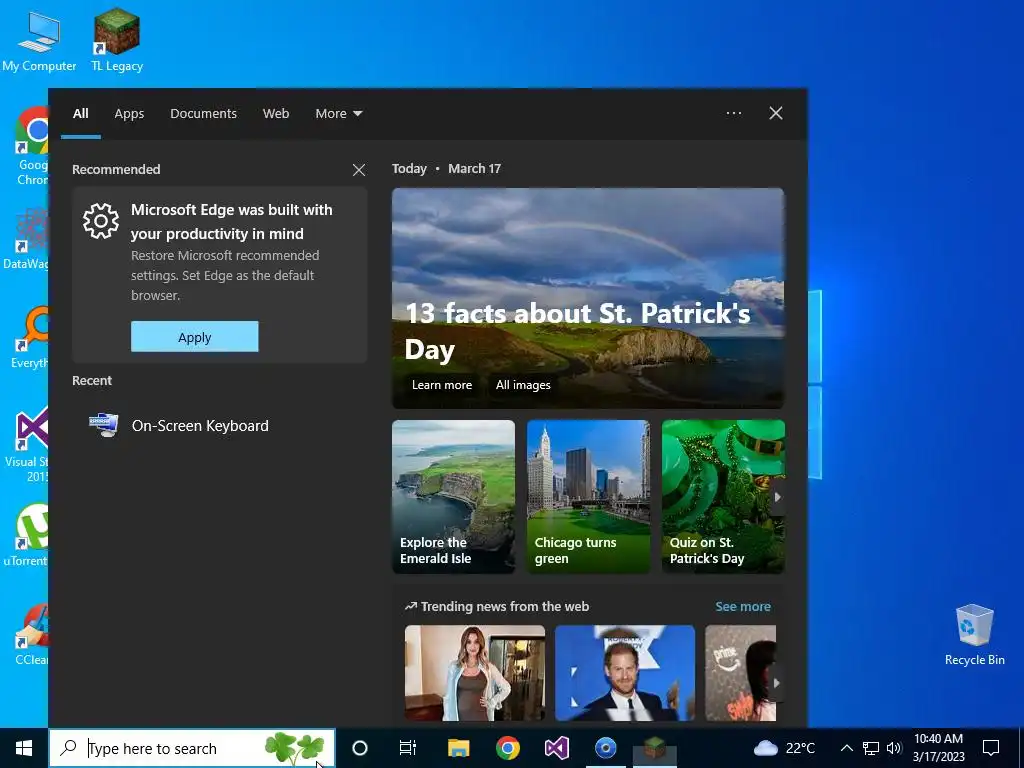Select the All search tab
The image size is (1024, 768).
pyautogui.click(x=80, y=114)
